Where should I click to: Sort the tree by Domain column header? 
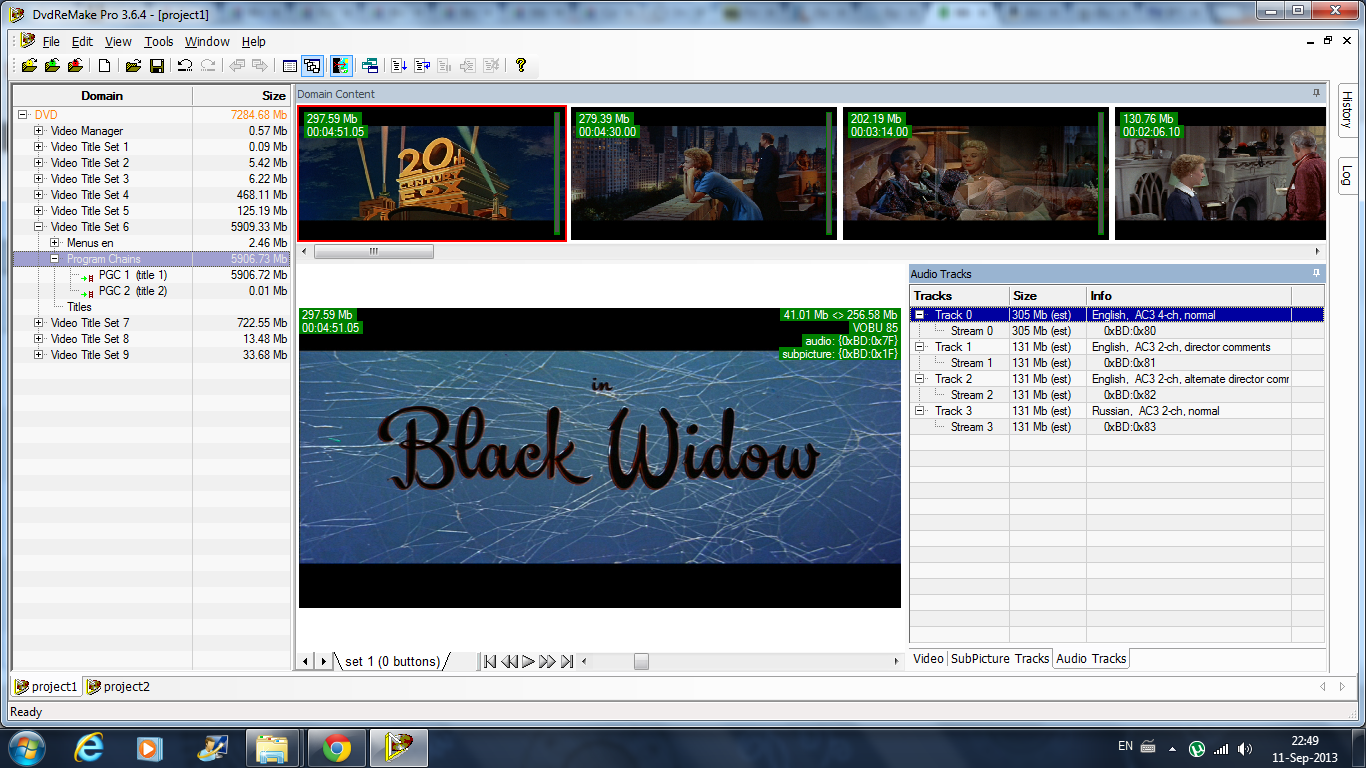click(102, 96)
